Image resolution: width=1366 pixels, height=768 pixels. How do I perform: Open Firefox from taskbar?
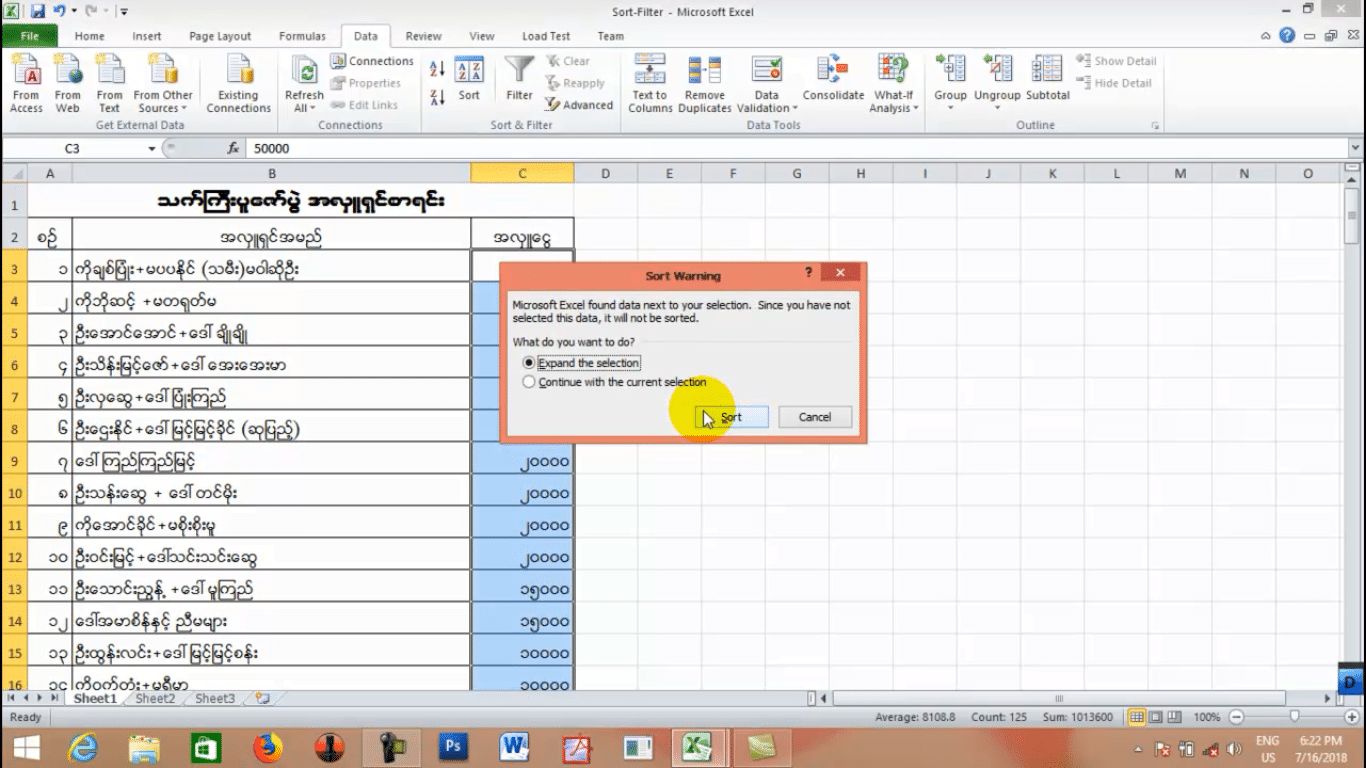pyautogui.click(x=268, y=747)
